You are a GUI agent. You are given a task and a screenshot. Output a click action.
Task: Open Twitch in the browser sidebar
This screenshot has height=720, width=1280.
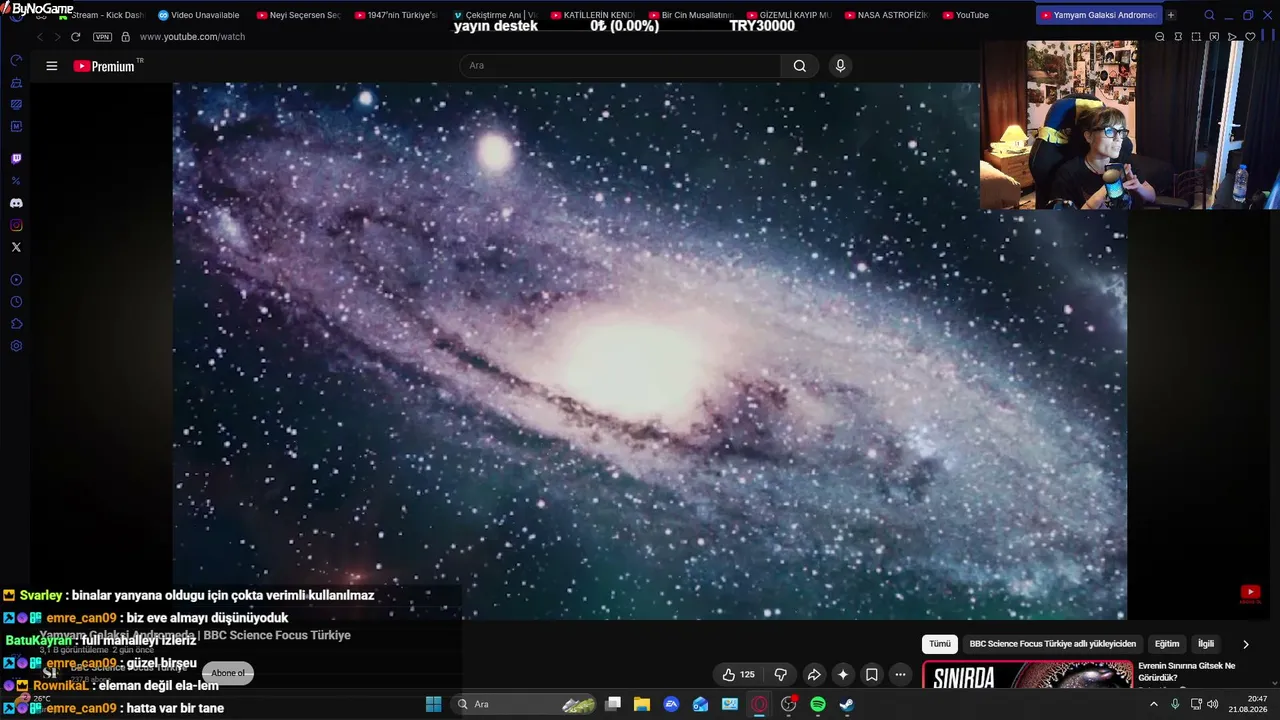coord(16,159)
